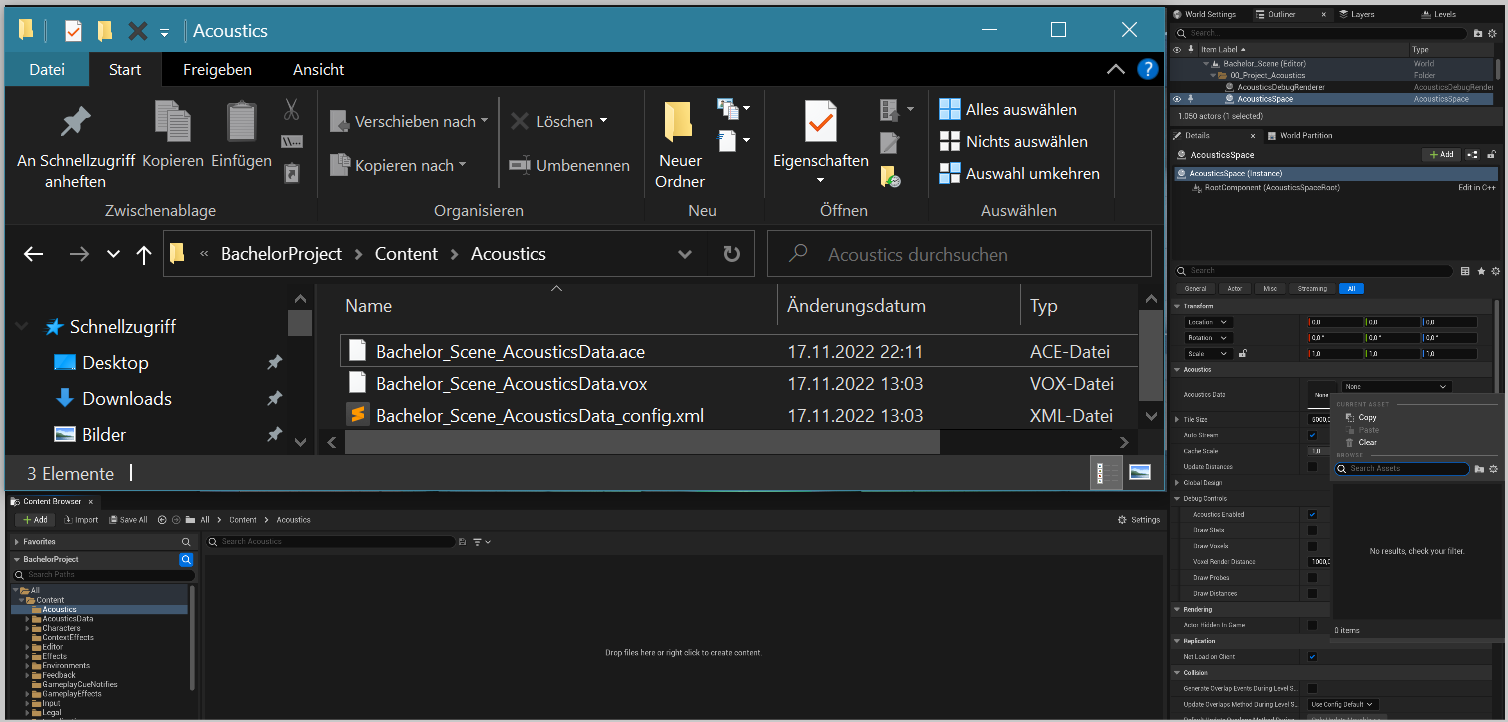Open the Location dropdown in Transform
Screen dimensions: 1508x722
1209,322
